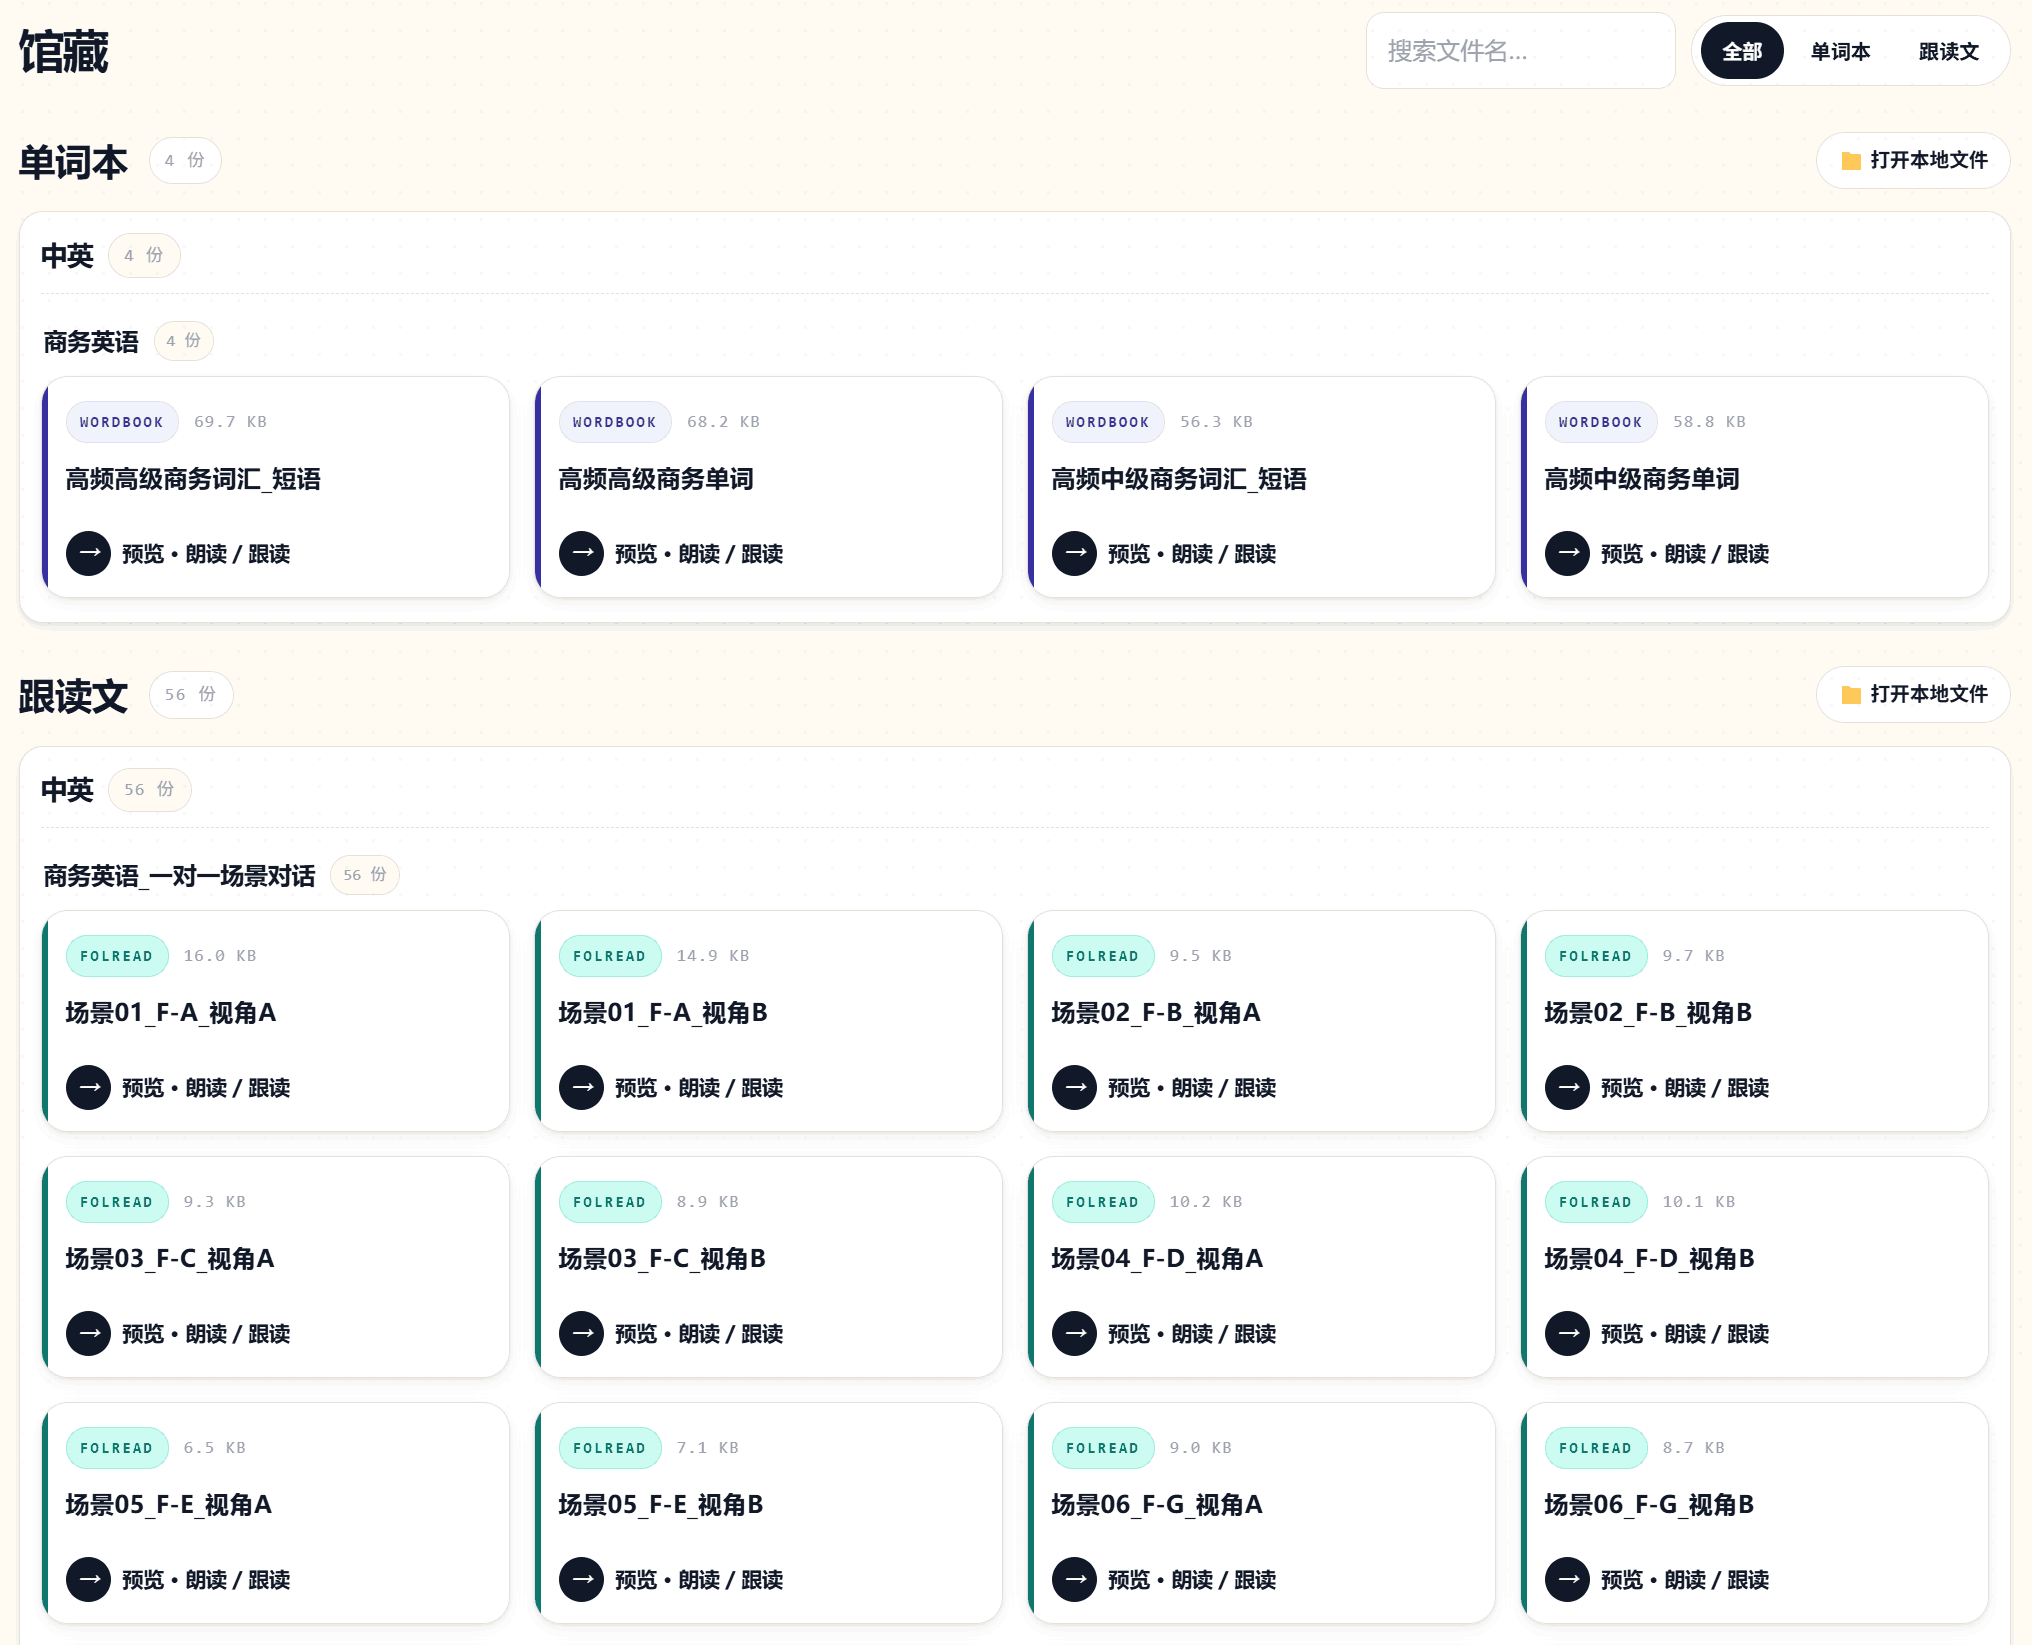Click arrow icon on 场景02_F-B_视角A card

coord(1074,1087)
